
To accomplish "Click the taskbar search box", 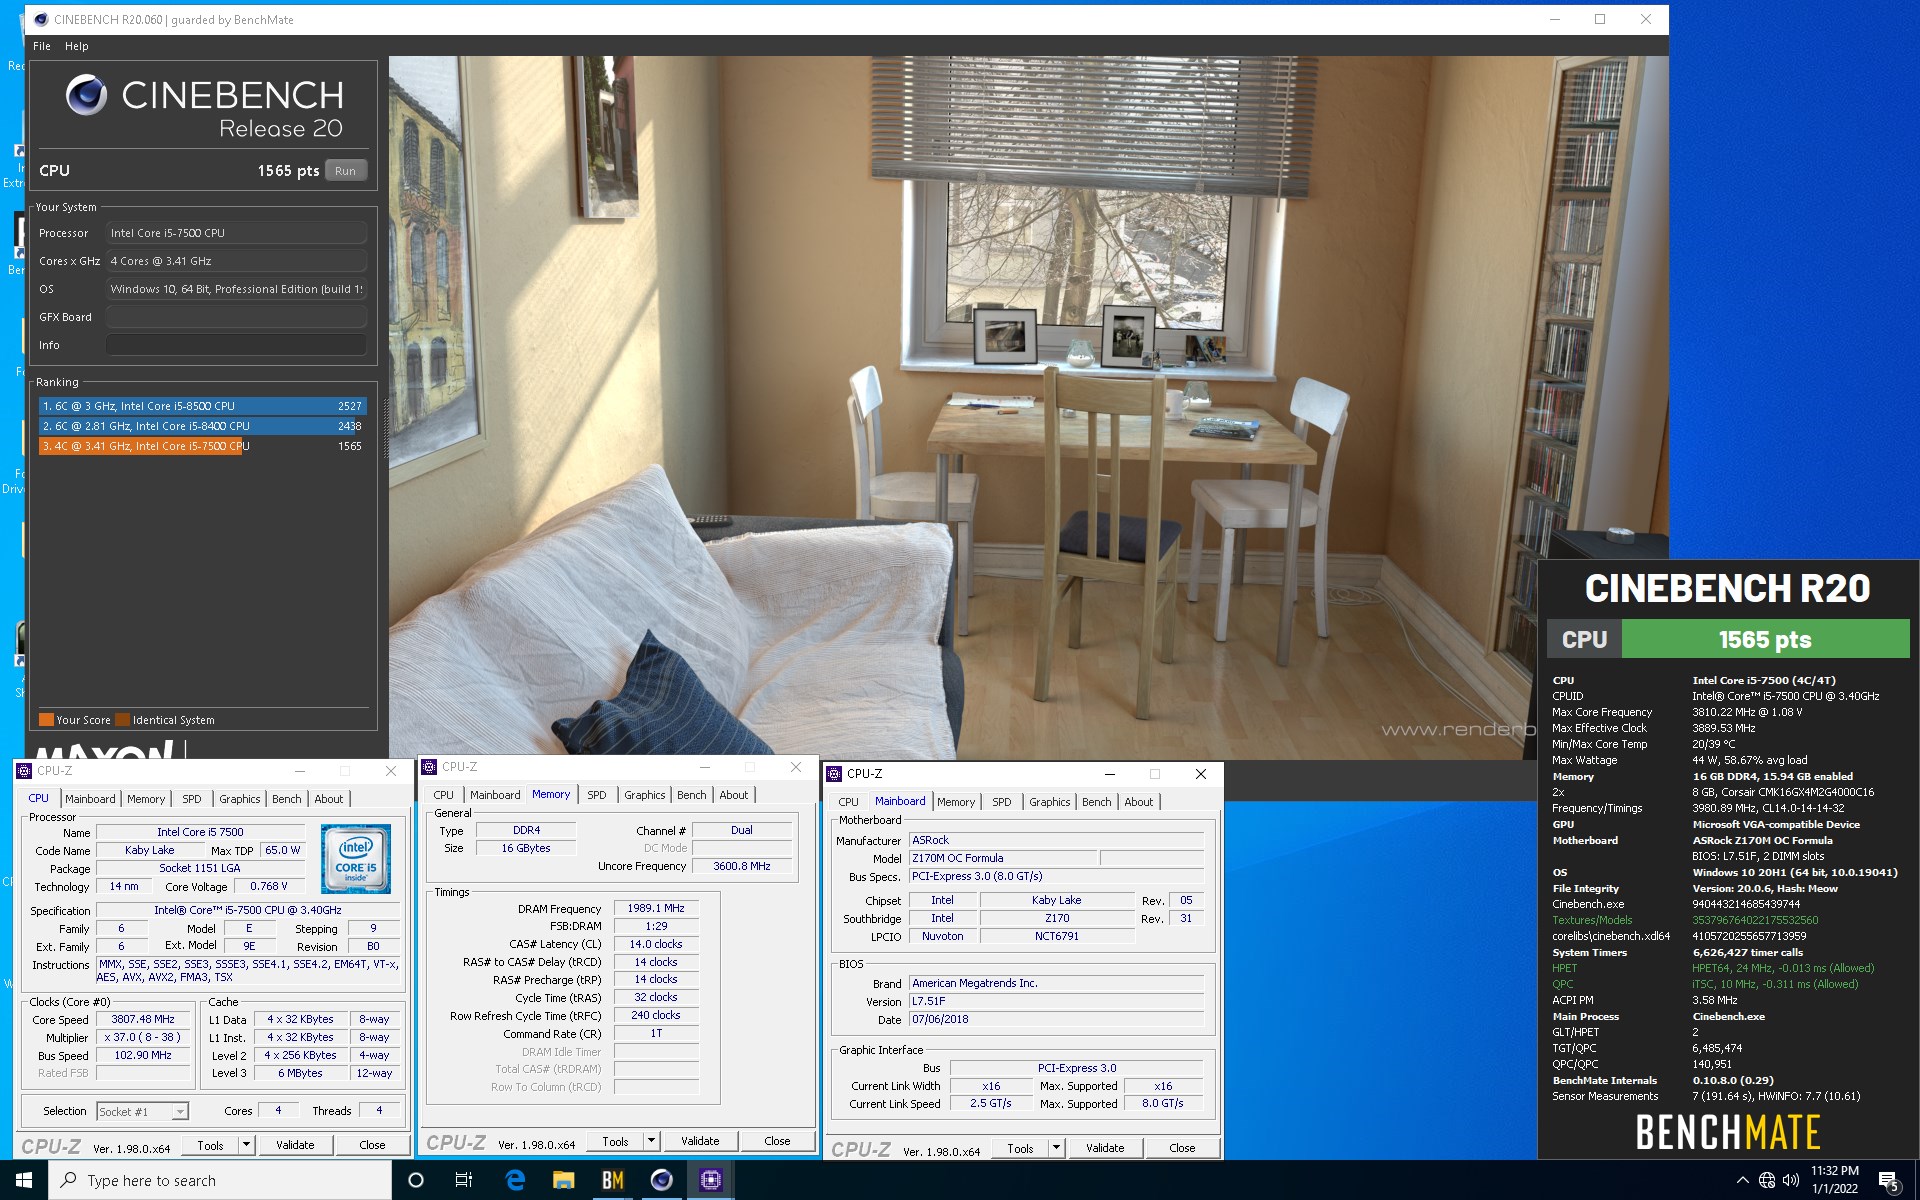I will point(220,1180).
